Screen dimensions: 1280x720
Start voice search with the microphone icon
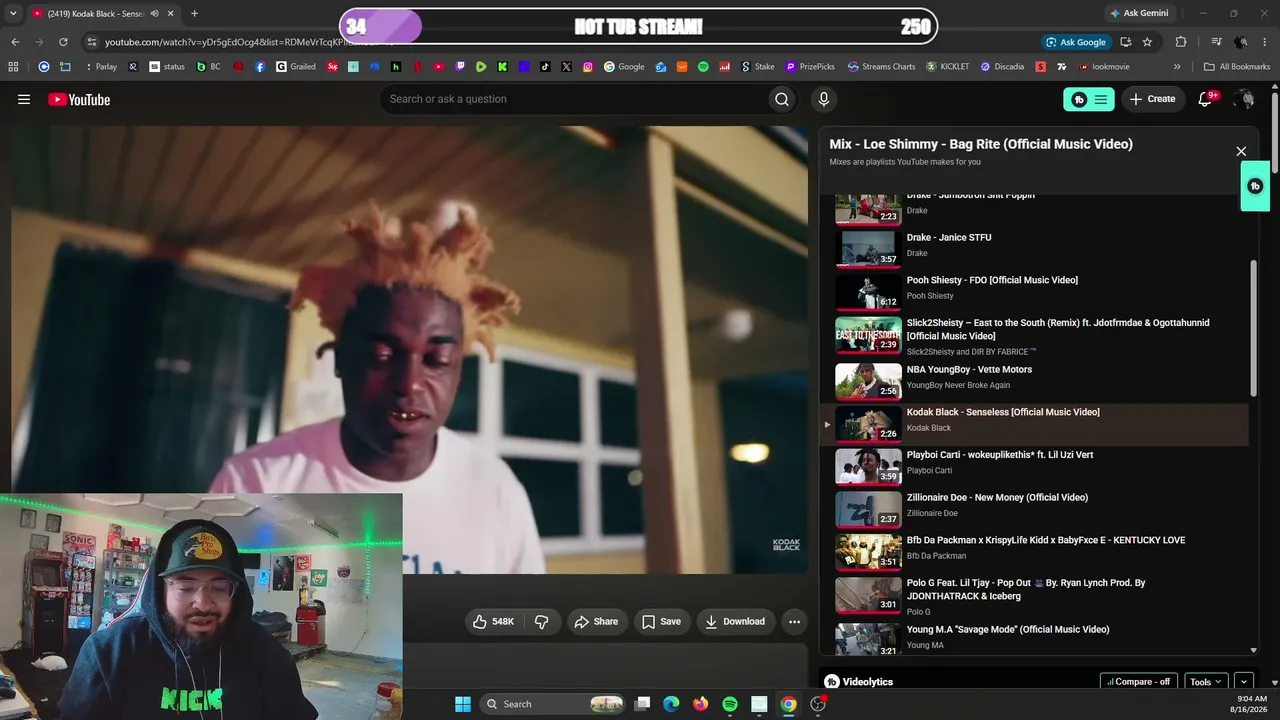tap(824, 99)
